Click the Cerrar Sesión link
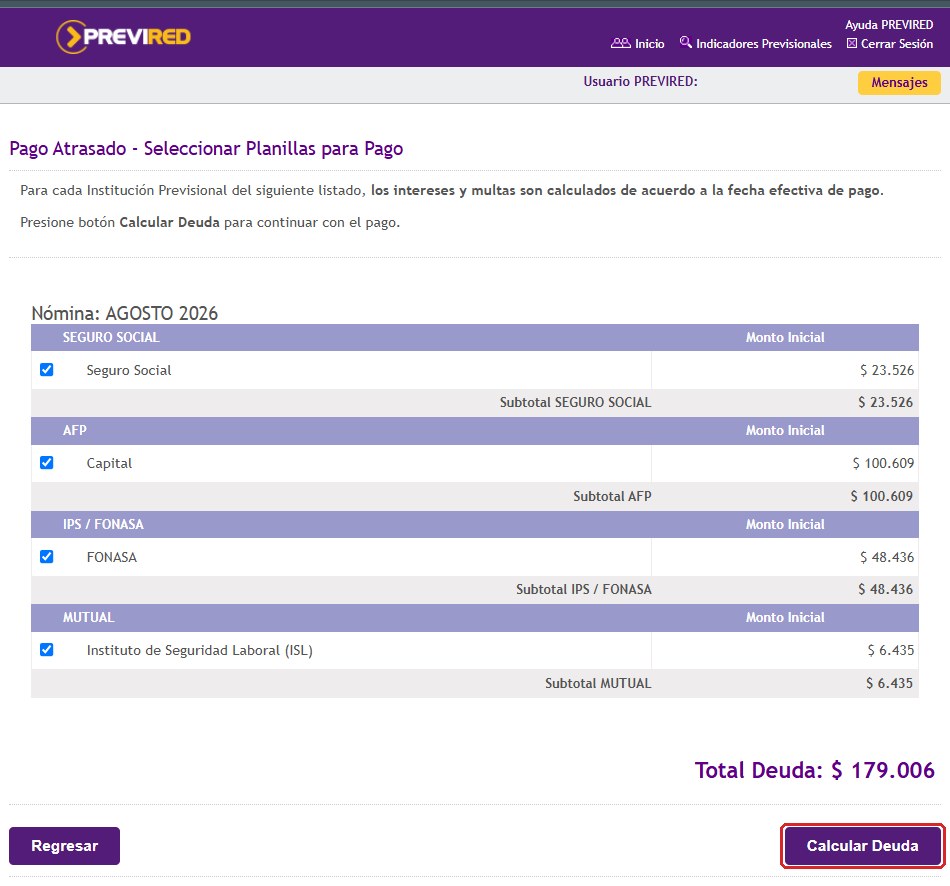 [897, 44]
